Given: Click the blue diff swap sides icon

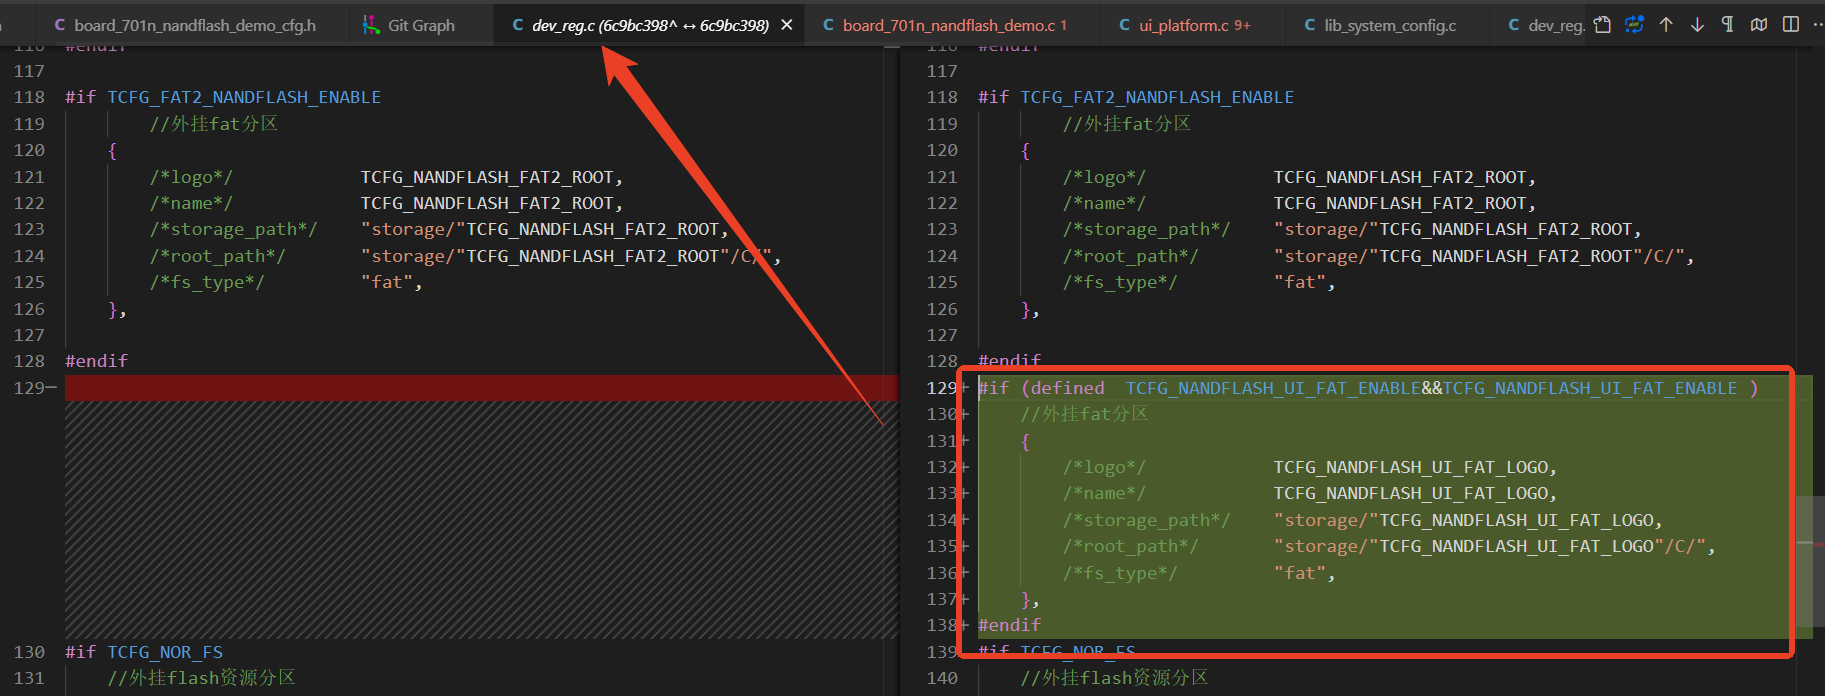Looking at the screenshot, I should [1634, 25].
